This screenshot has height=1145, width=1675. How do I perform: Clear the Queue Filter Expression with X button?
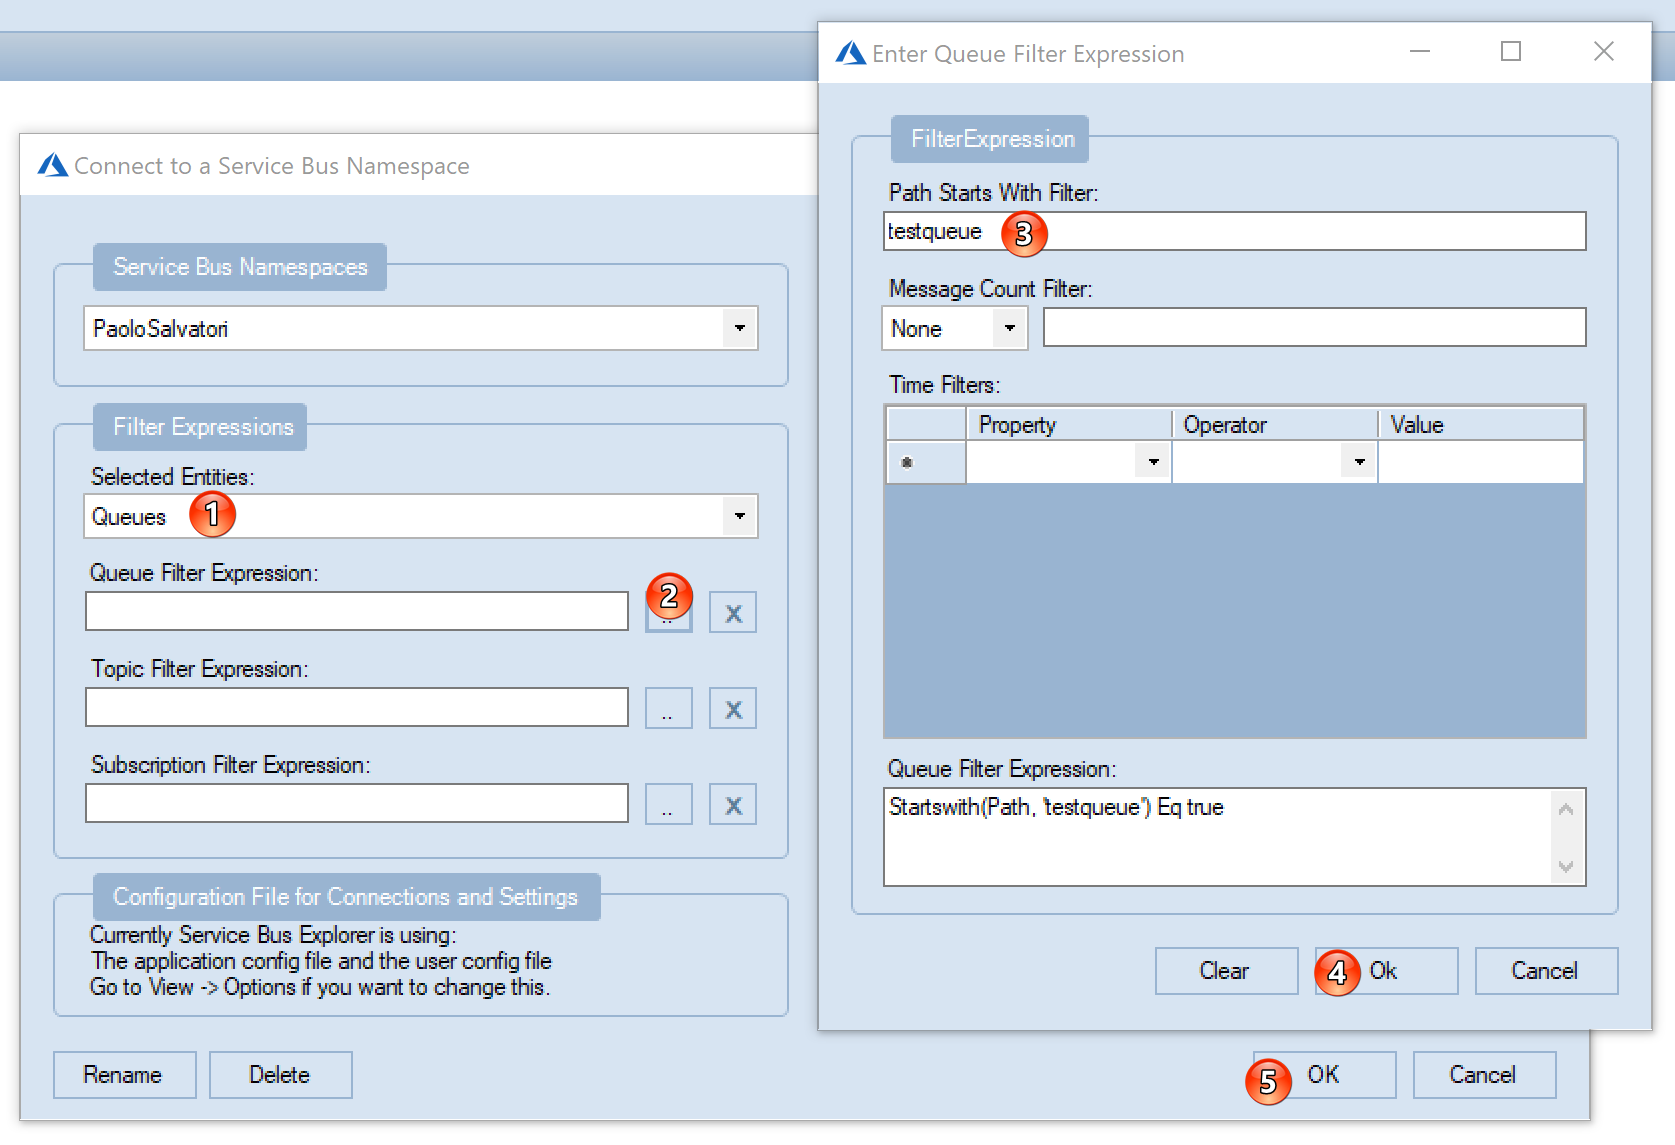(x=732, y=611)
